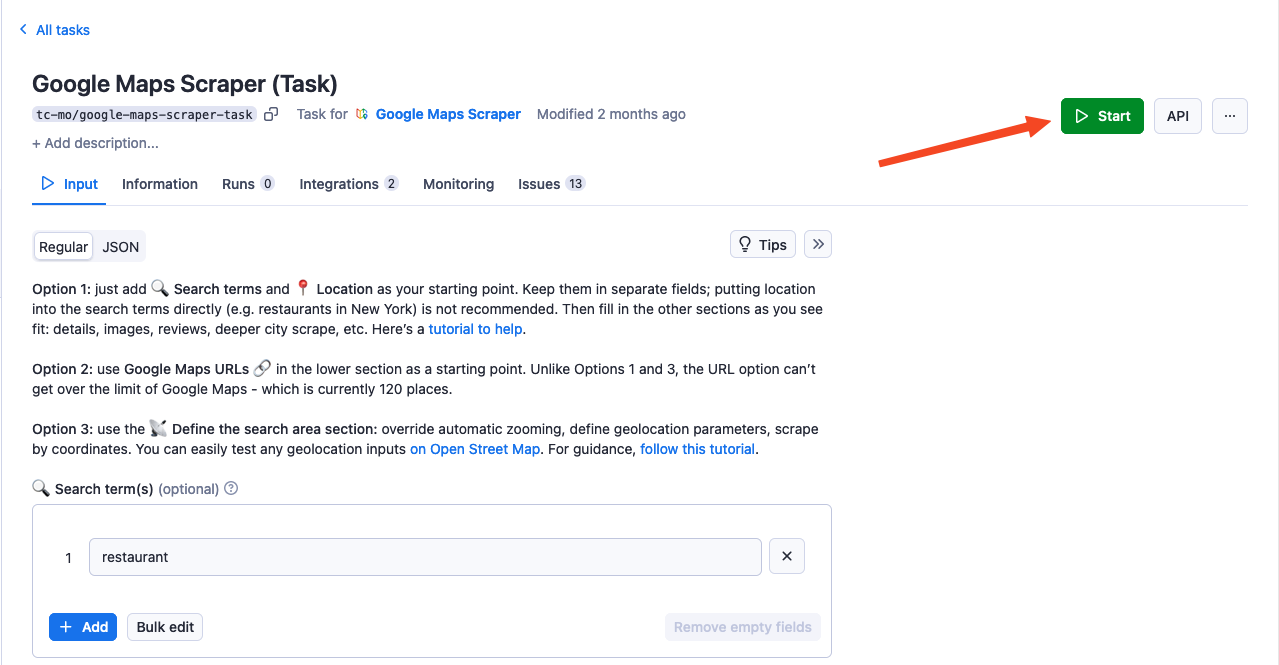Click the Bulk edit button

[164, 627]
